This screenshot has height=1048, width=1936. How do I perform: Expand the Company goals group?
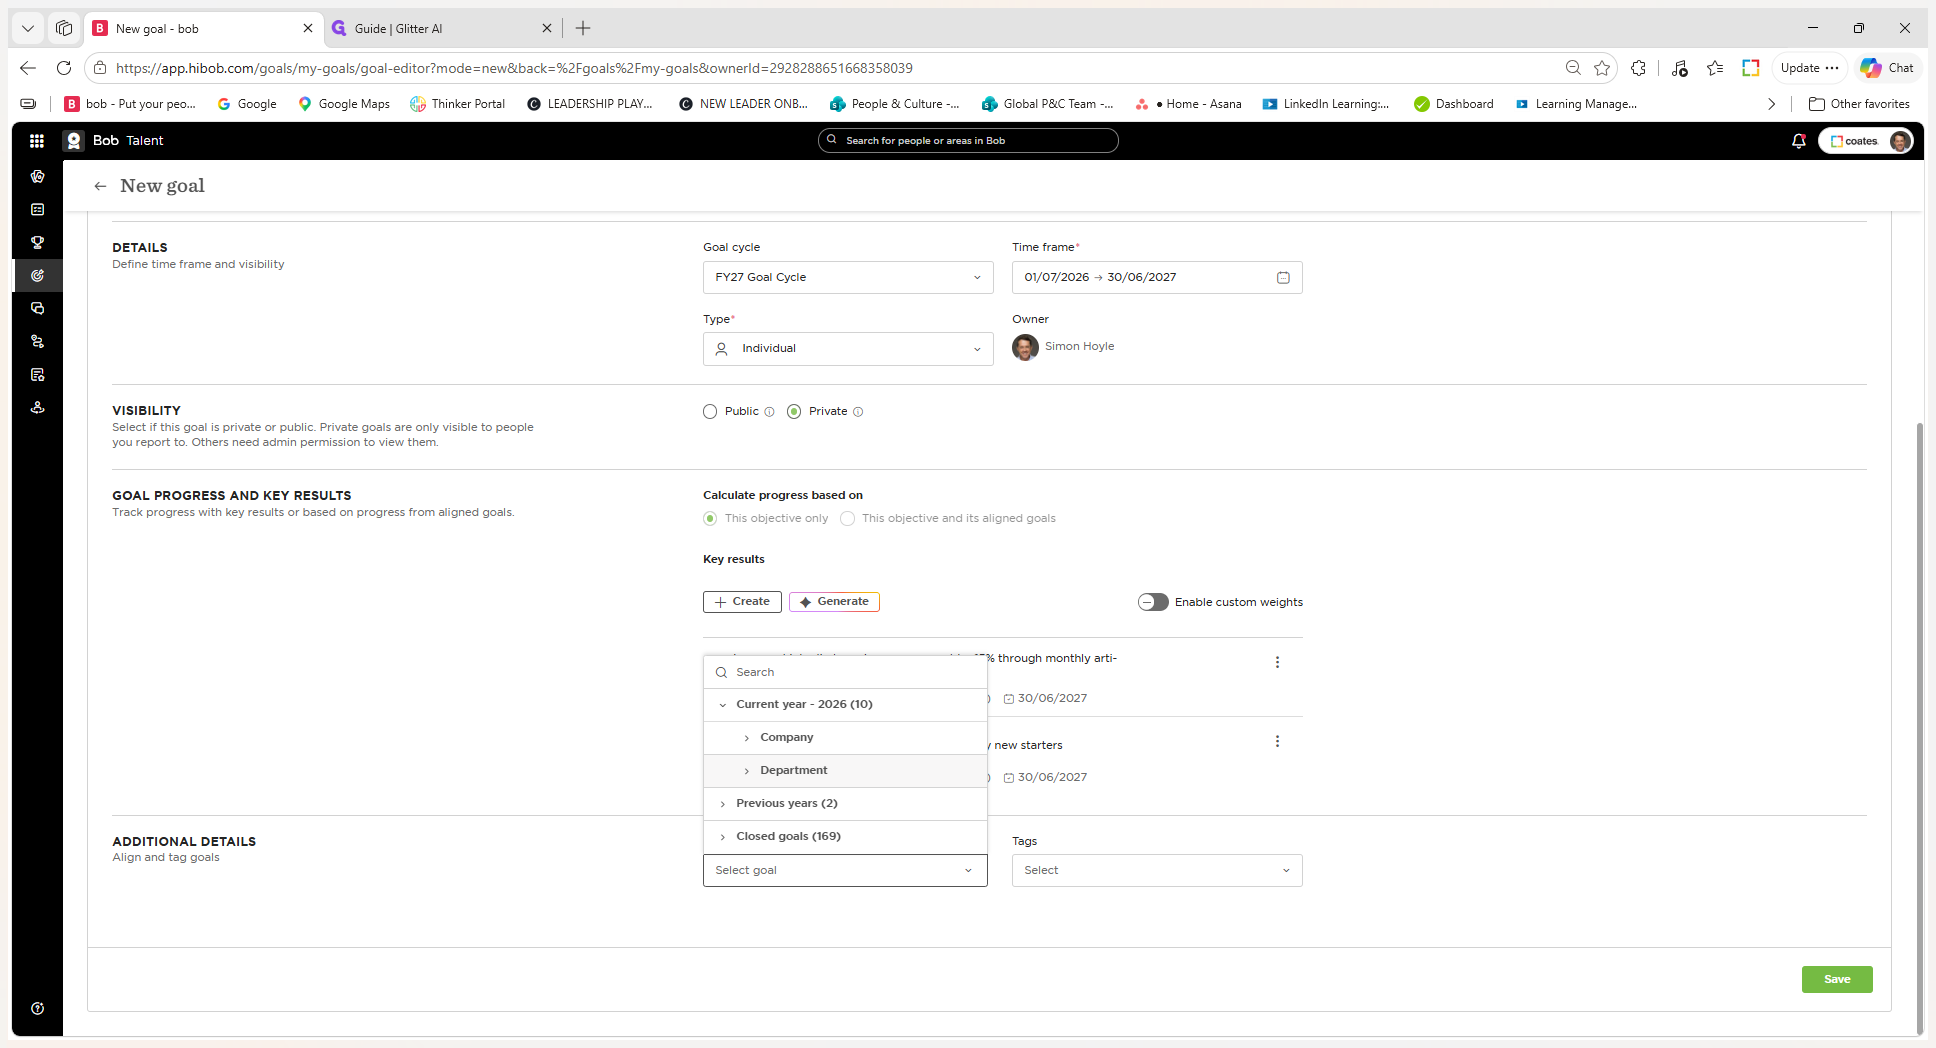tap(845, 738)
